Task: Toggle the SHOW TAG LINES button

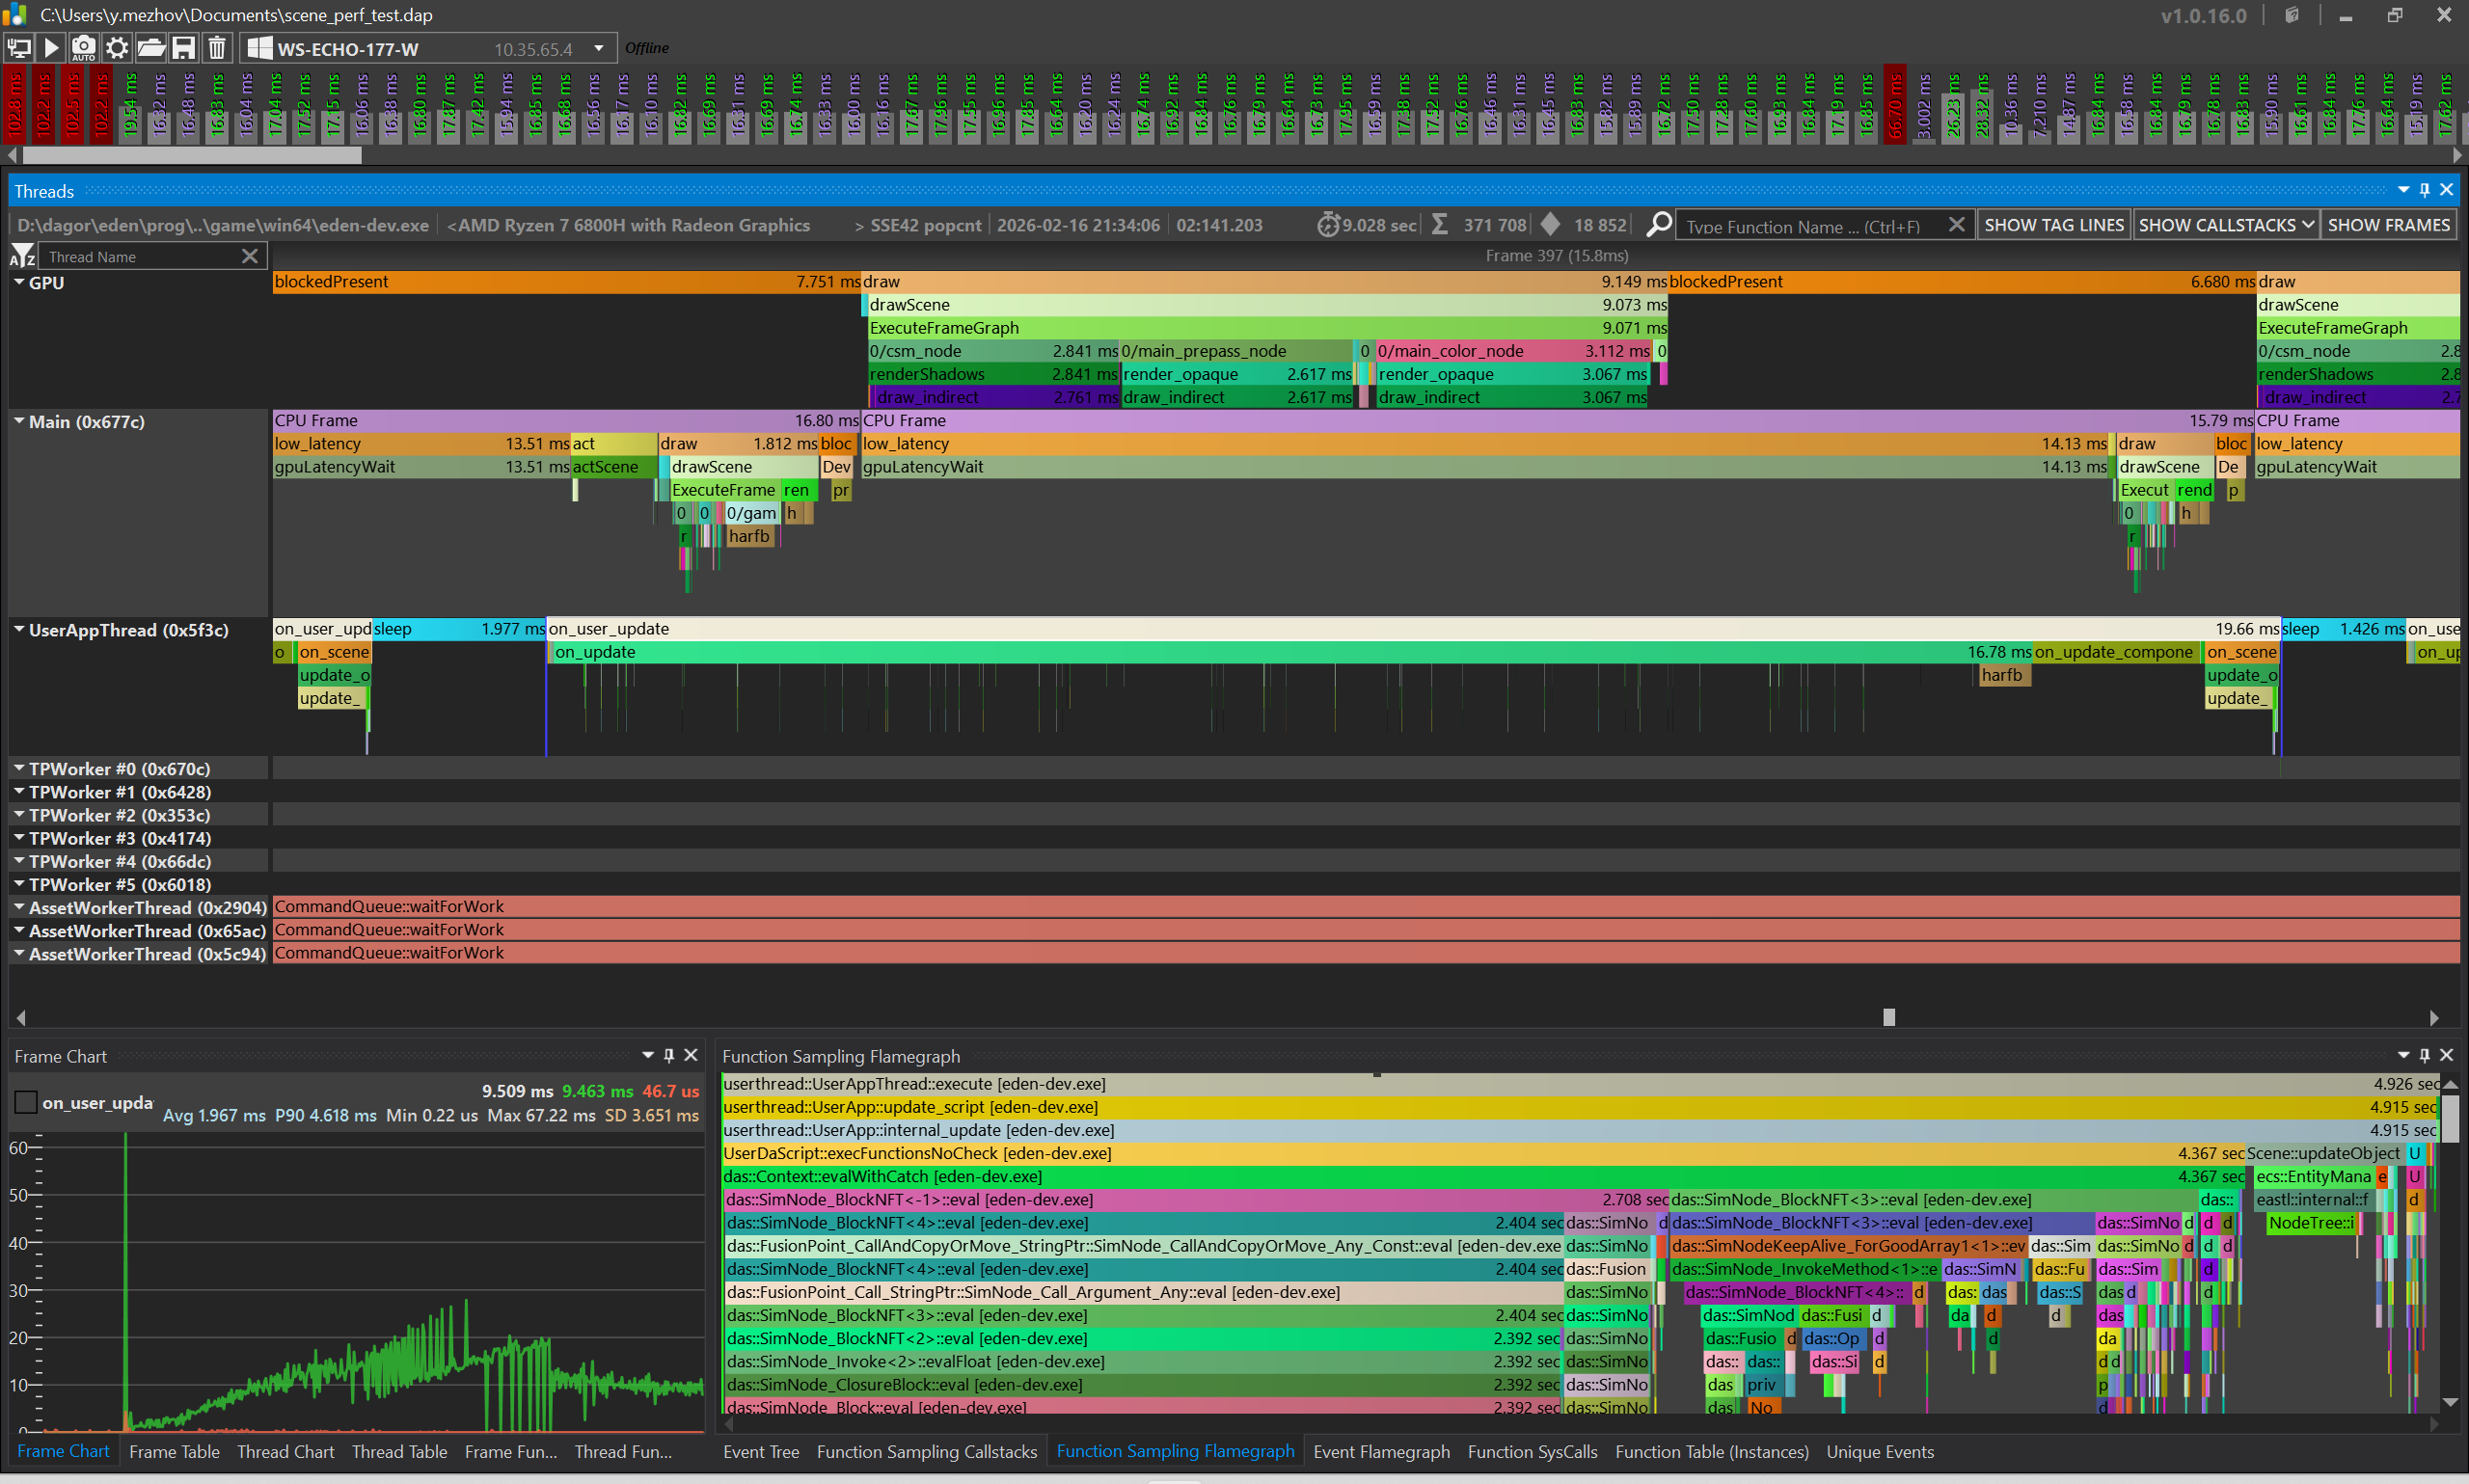Action: click(2053, 225)
